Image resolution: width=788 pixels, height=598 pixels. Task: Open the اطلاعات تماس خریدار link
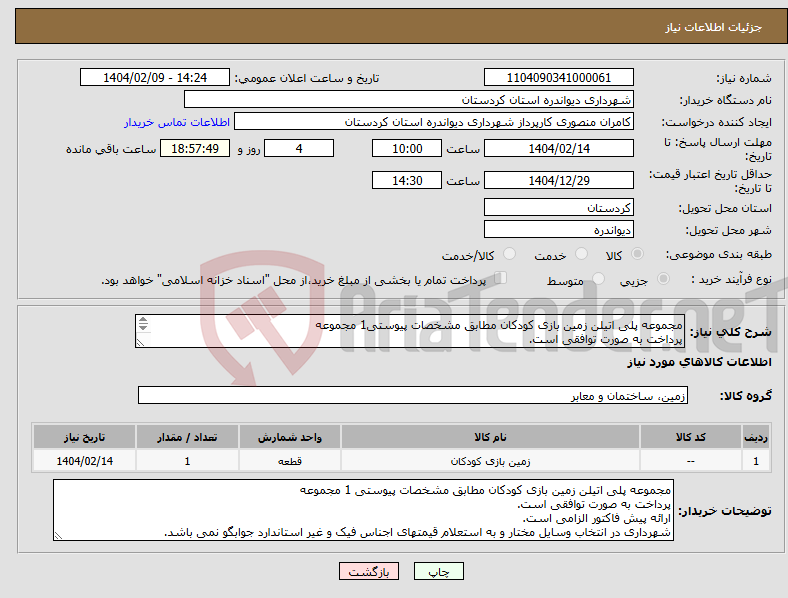click(x=177, y=122)
